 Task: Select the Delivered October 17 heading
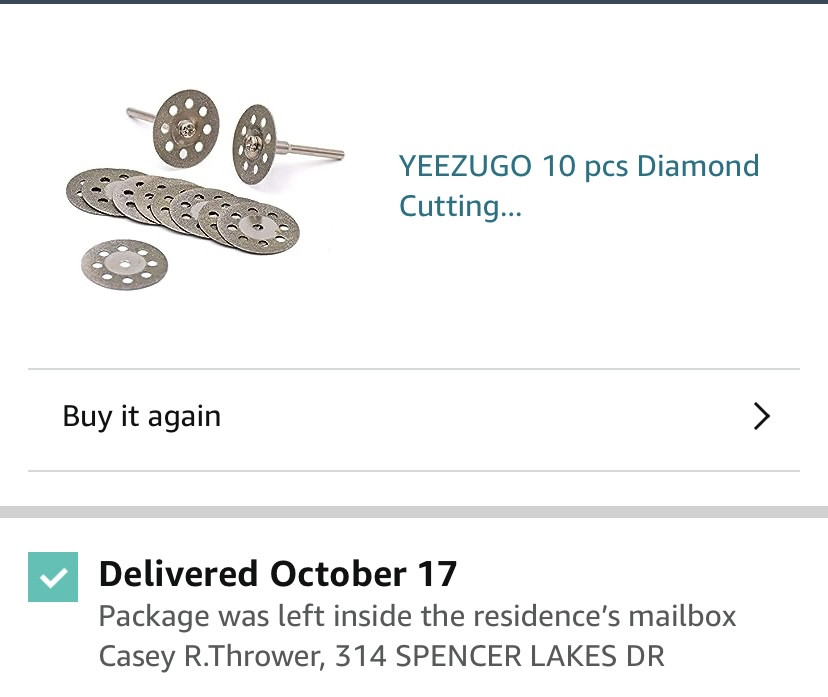(277, 574)
